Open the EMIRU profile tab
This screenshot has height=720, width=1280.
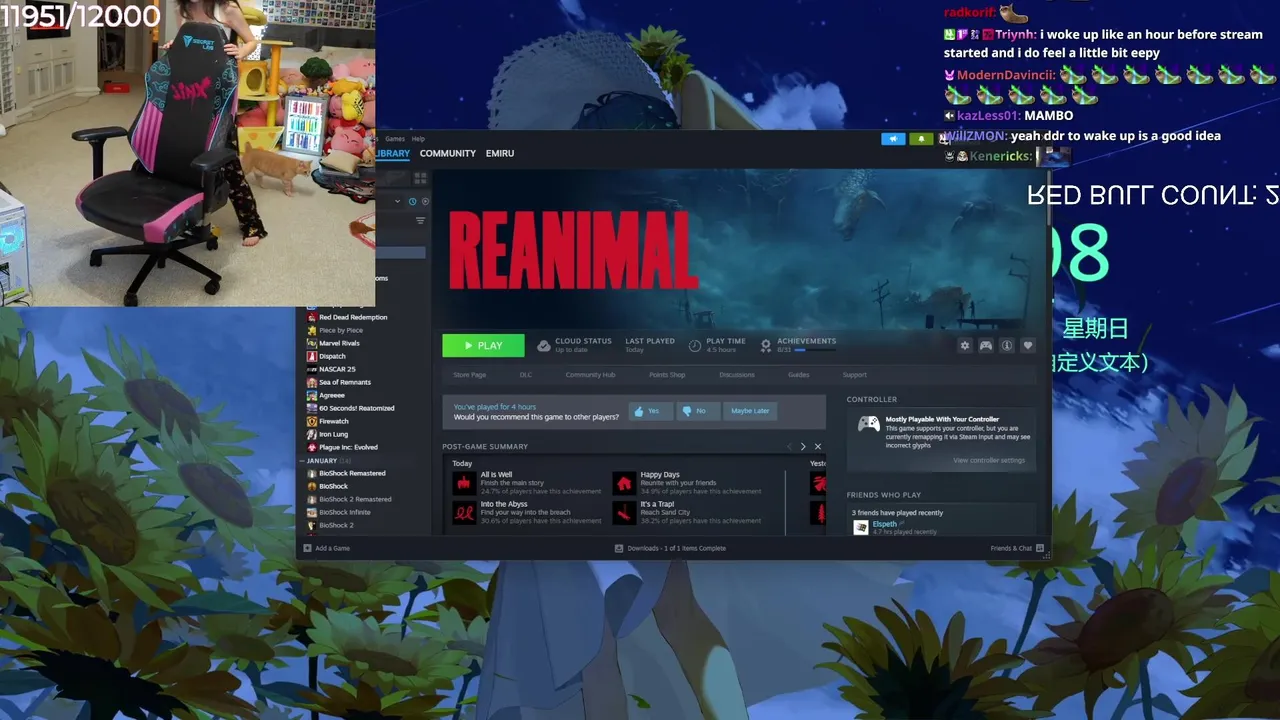[500, 153]
